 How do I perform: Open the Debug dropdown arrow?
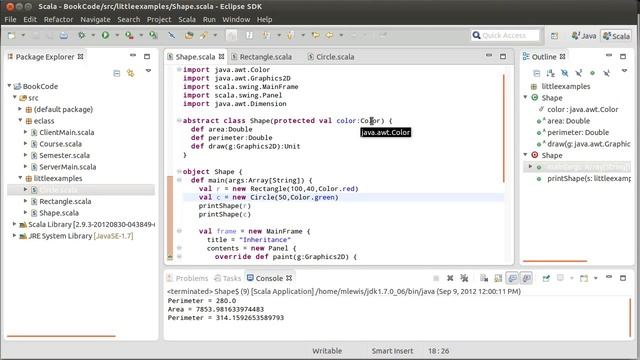[93, 36]
